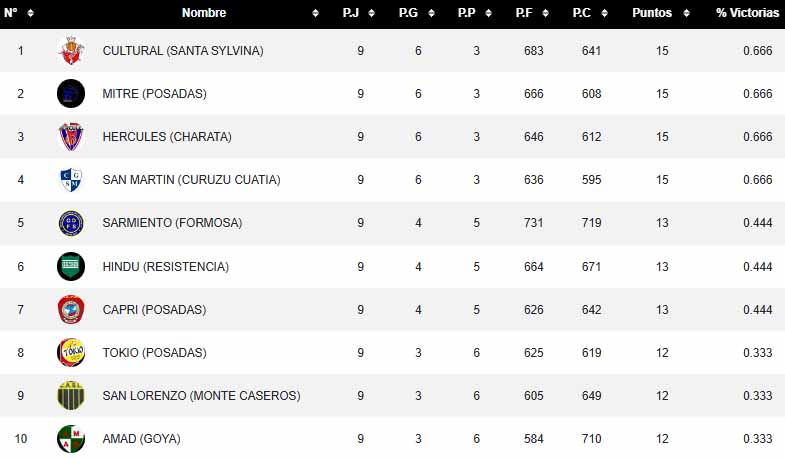
Task: Select the TOKIO (POSADAS) team name
Action: pyautogui.click(x=154, y=353)
